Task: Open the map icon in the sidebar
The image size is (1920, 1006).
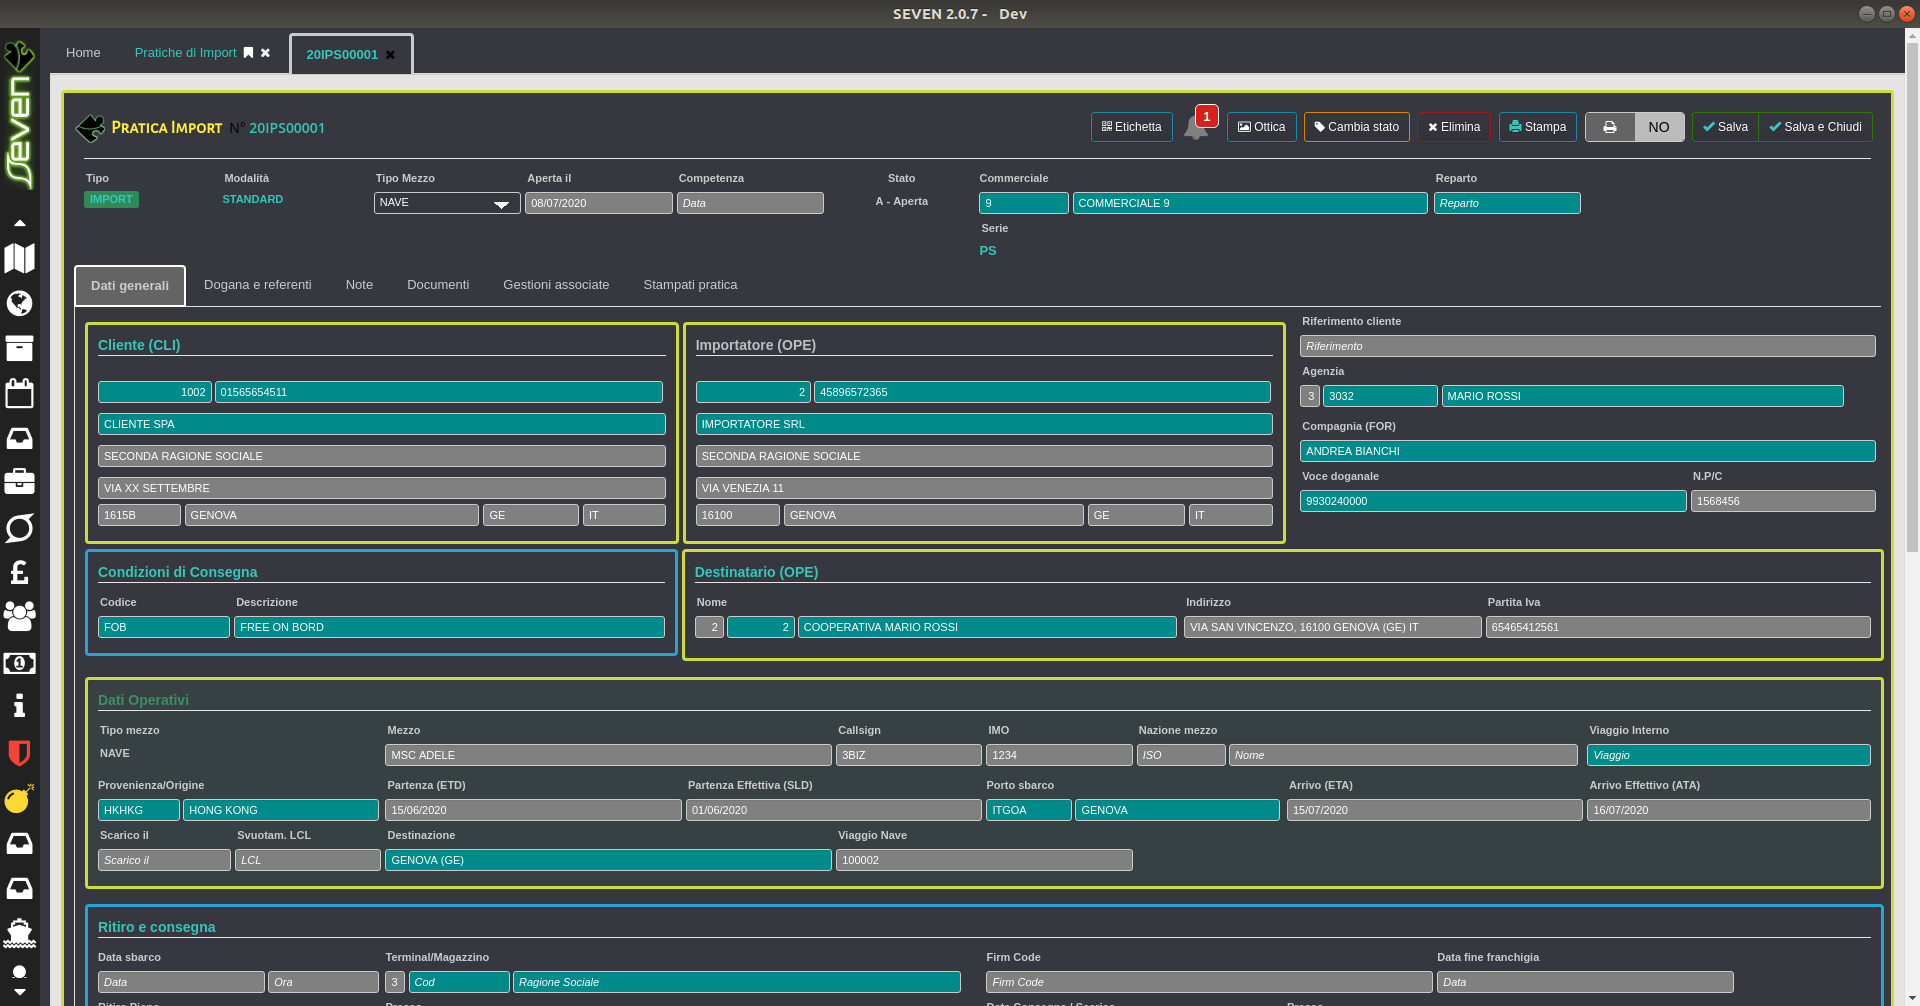Action: (x=19, y=258)
